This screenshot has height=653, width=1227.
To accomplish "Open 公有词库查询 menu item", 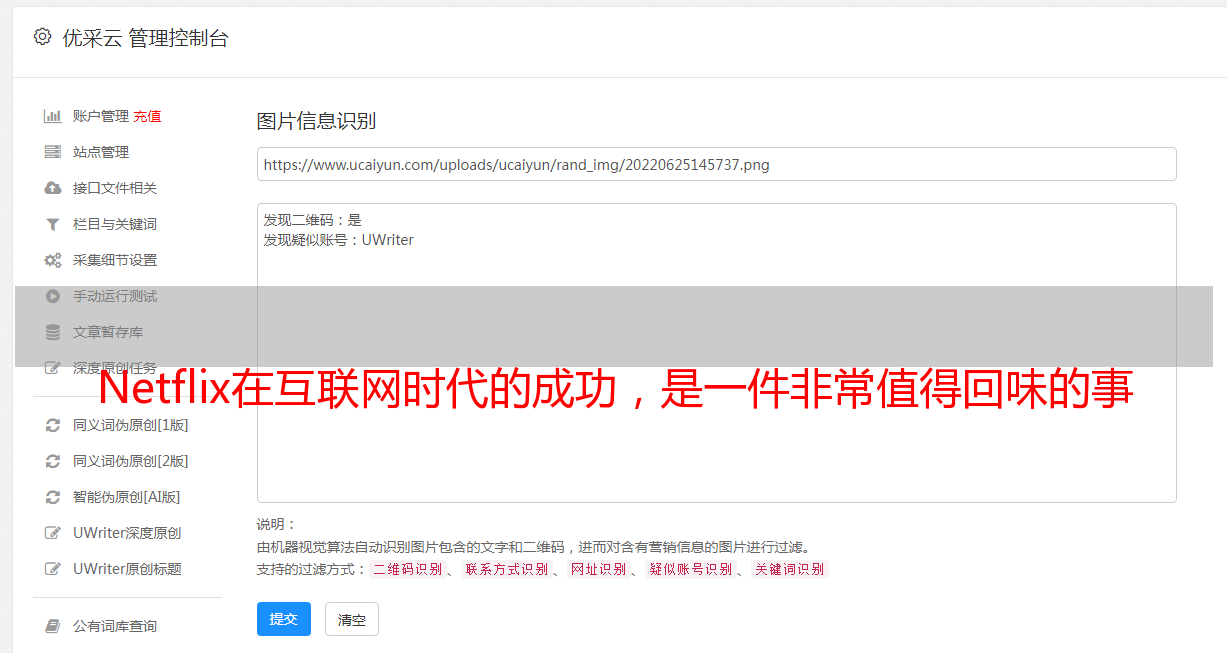I will 115,626.
